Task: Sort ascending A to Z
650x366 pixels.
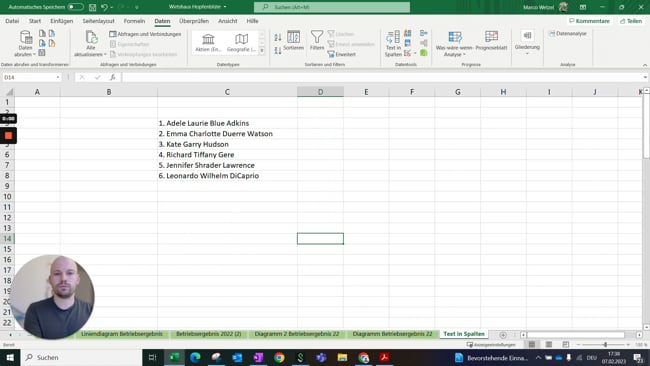Action: click(278, 38)
